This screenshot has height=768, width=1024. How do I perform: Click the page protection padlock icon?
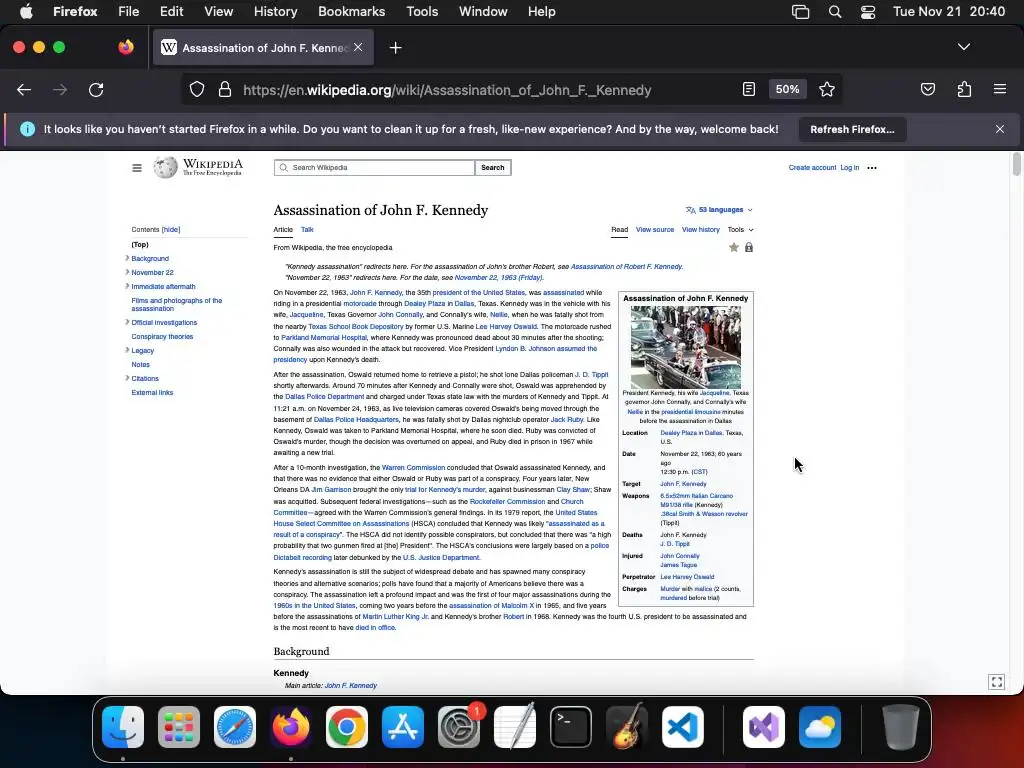748,248
